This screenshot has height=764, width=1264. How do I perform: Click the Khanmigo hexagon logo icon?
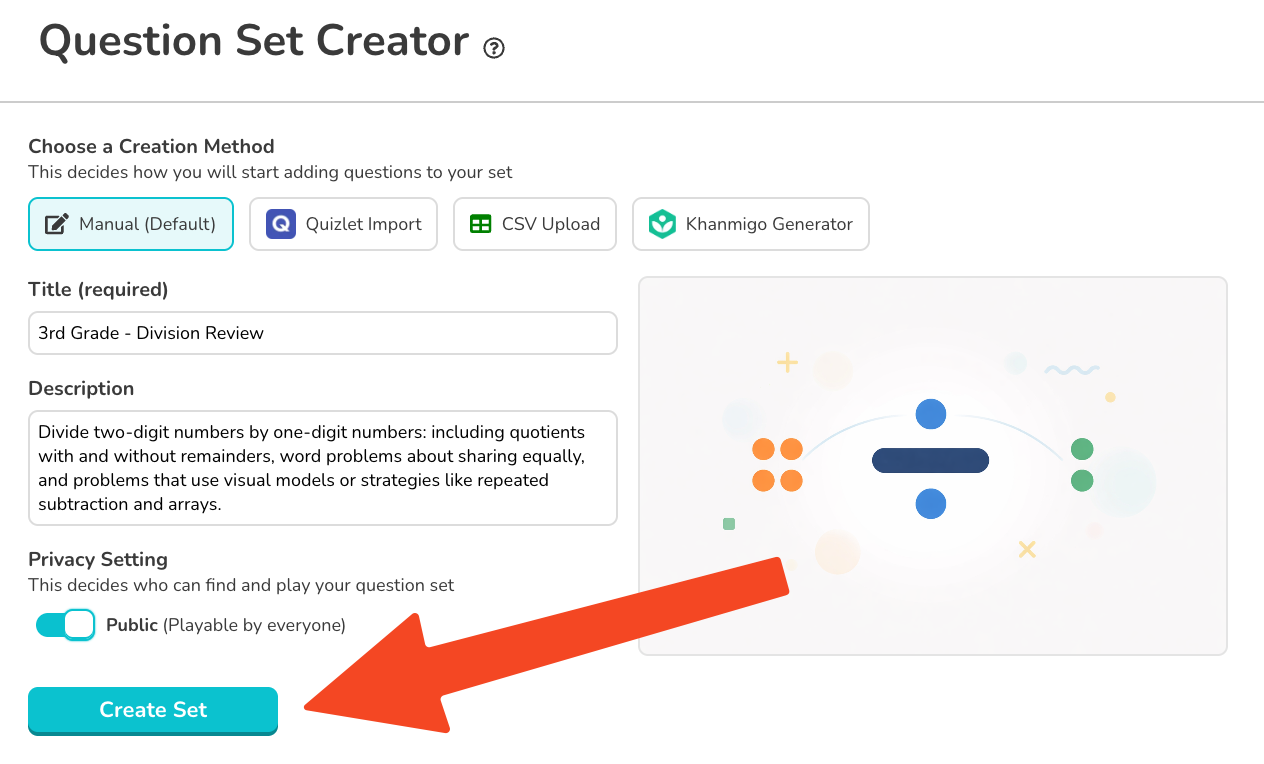click(662, 224)
